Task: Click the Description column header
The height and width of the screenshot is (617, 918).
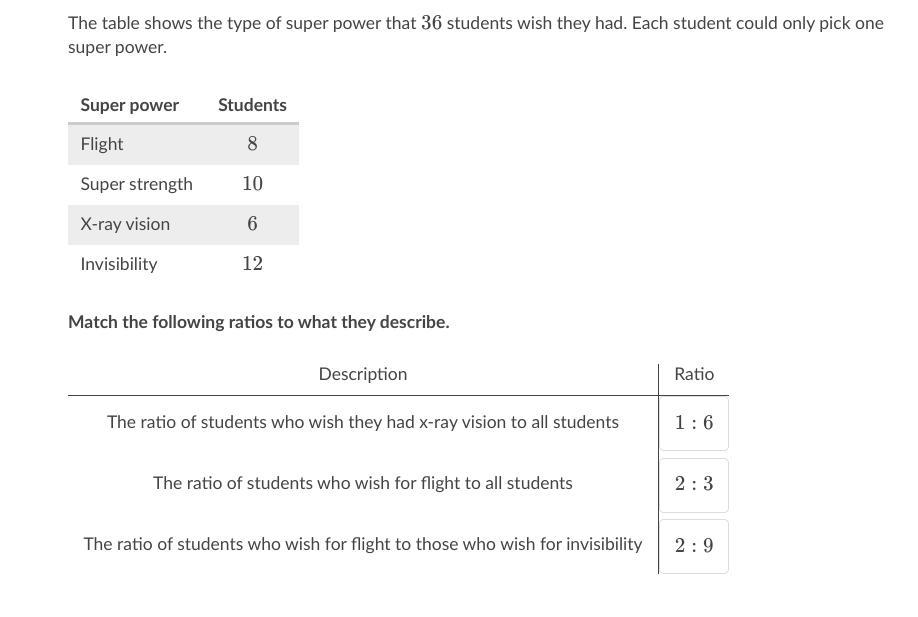Action: tap(362, 374)
